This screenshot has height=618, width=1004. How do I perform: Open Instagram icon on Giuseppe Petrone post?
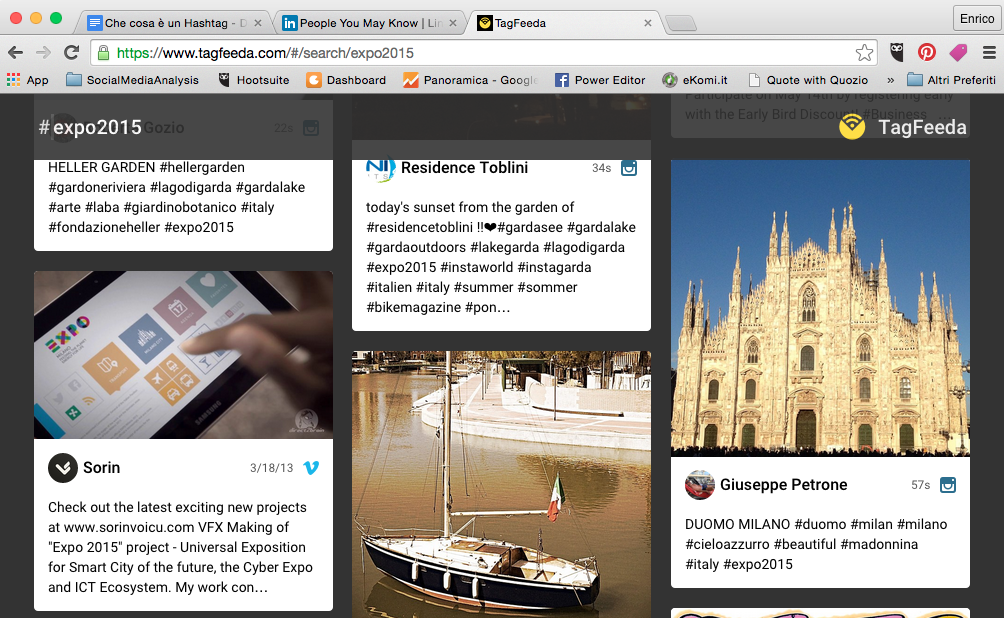(948, 485)
